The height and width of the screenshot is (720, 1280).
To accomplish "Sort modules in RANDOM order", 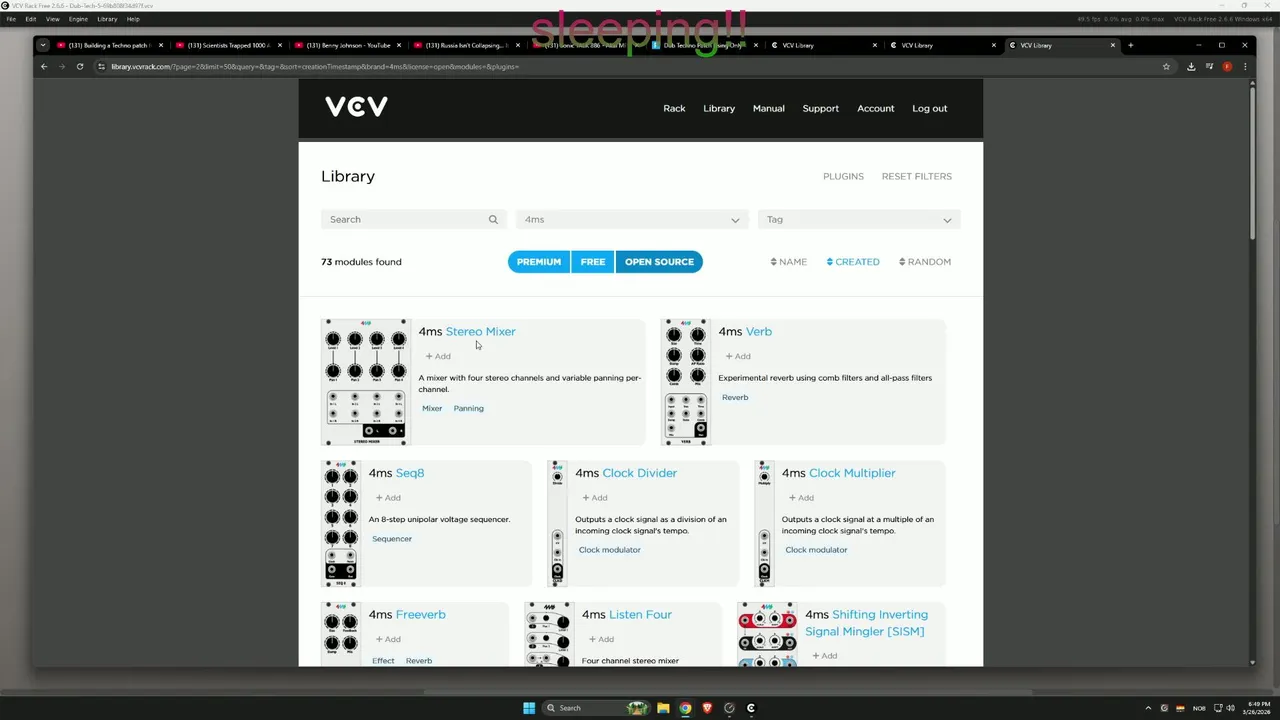I will coord(925,262).
